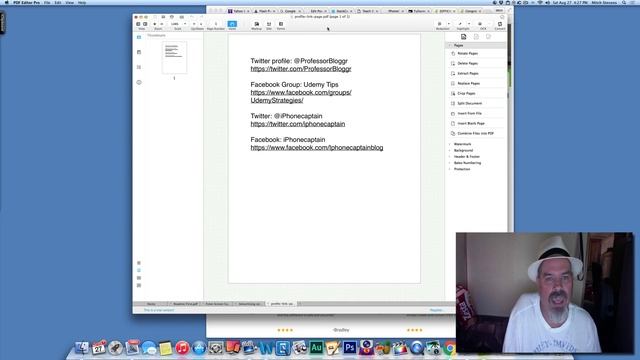Select the Edit tool in the toolbar
Viewport: 640px width, 360px height.
pyautogui.click(x=269, y=25)
